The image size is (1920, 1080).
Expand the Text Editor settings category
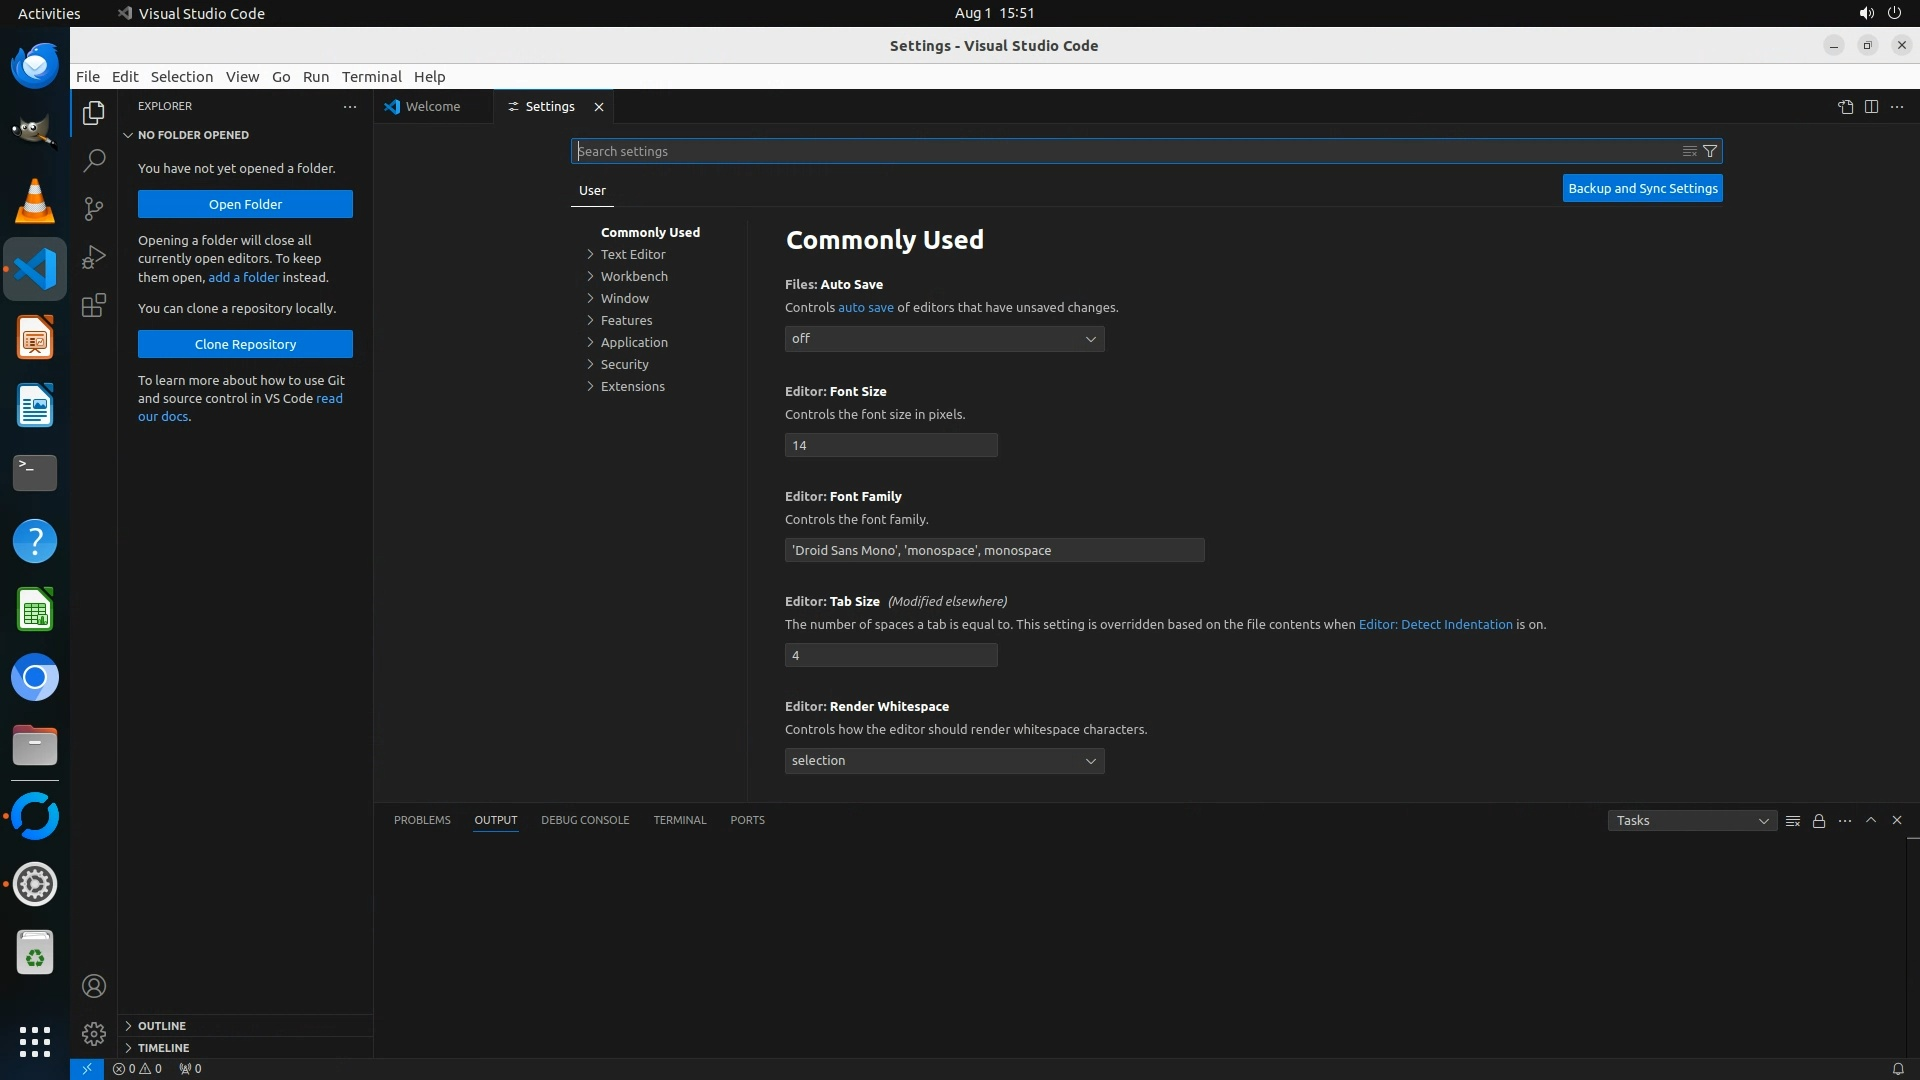pyautogui.click(x=633, y=254)
